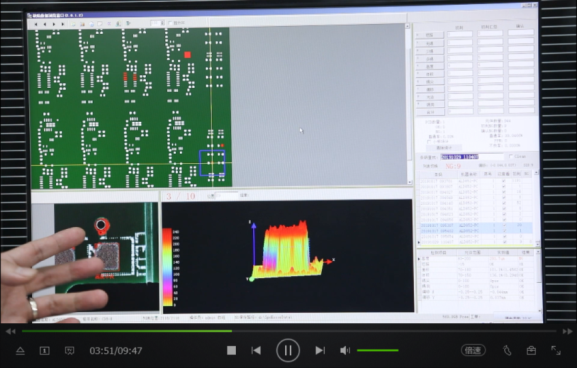Select the blue highlighted record row
Viewport: 577px width, 368px height.
pos(475,225)
